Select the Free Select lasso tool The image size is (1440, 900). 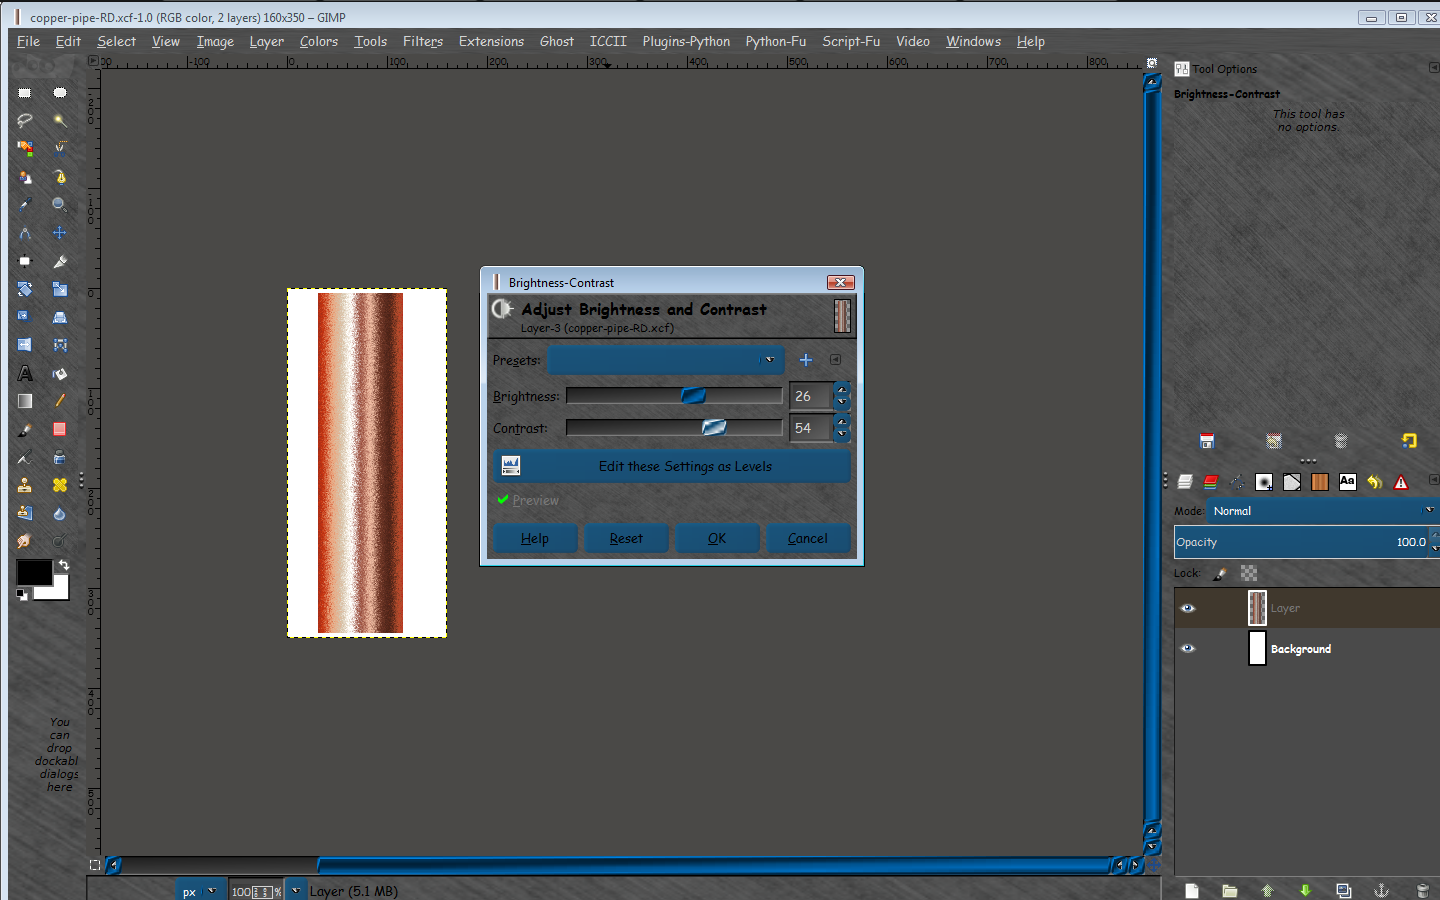25,120
